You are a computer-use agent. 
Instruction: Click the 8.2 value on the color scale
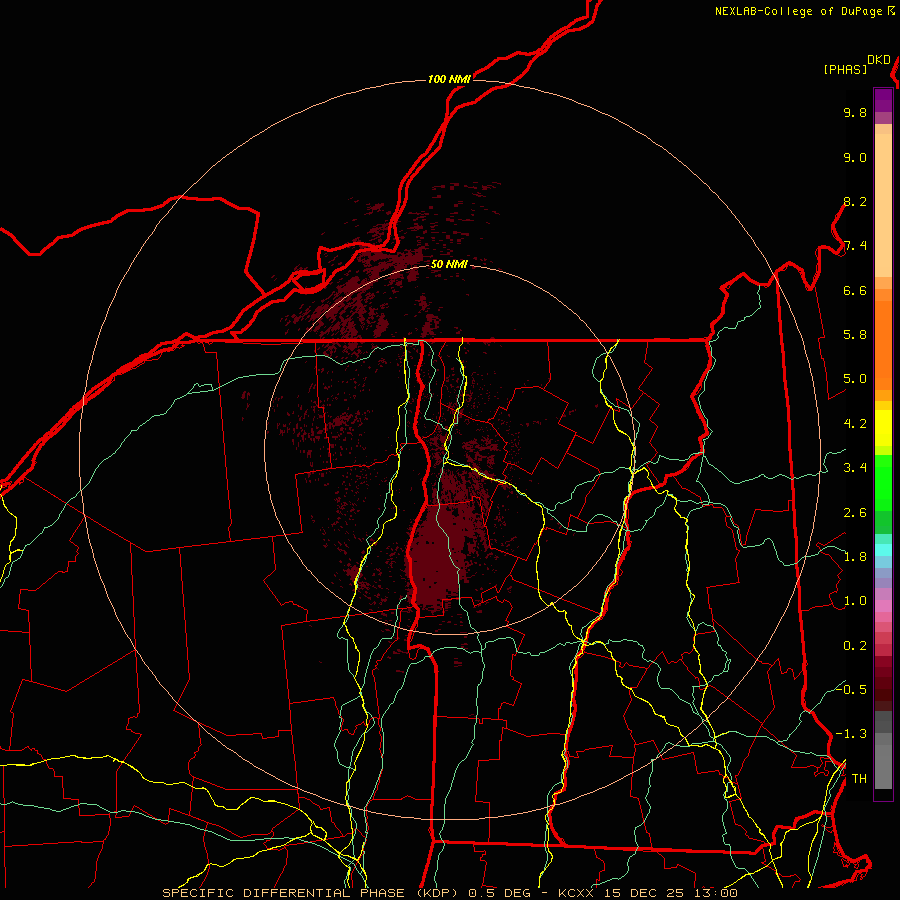(855, 201)
